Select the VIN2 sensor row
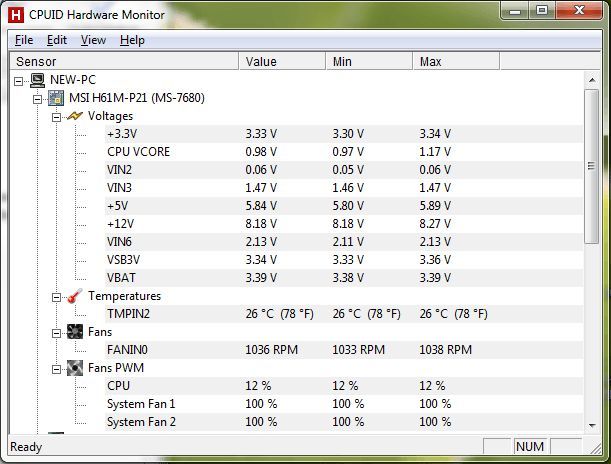 (x=344, y=170)
